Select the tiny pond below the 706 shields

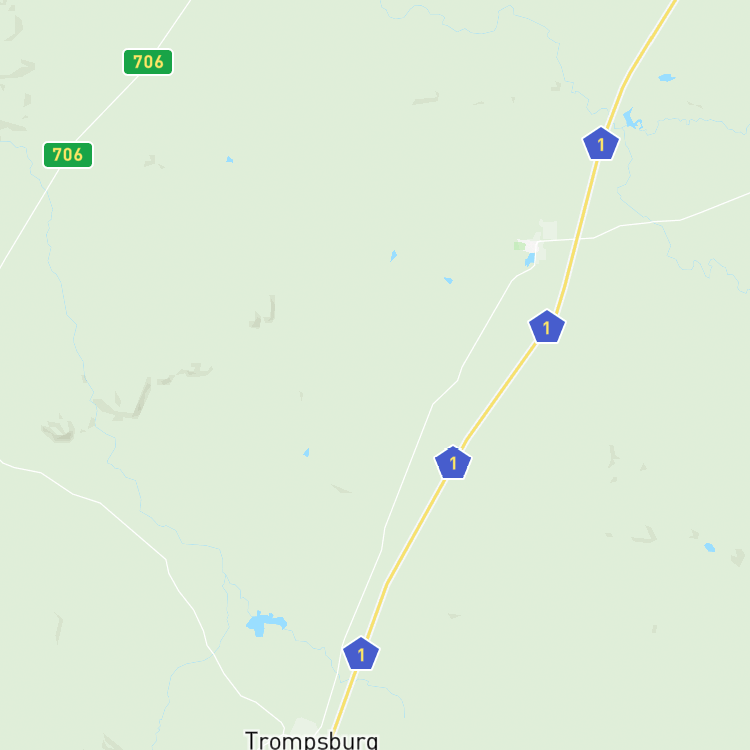click(230, 160)
